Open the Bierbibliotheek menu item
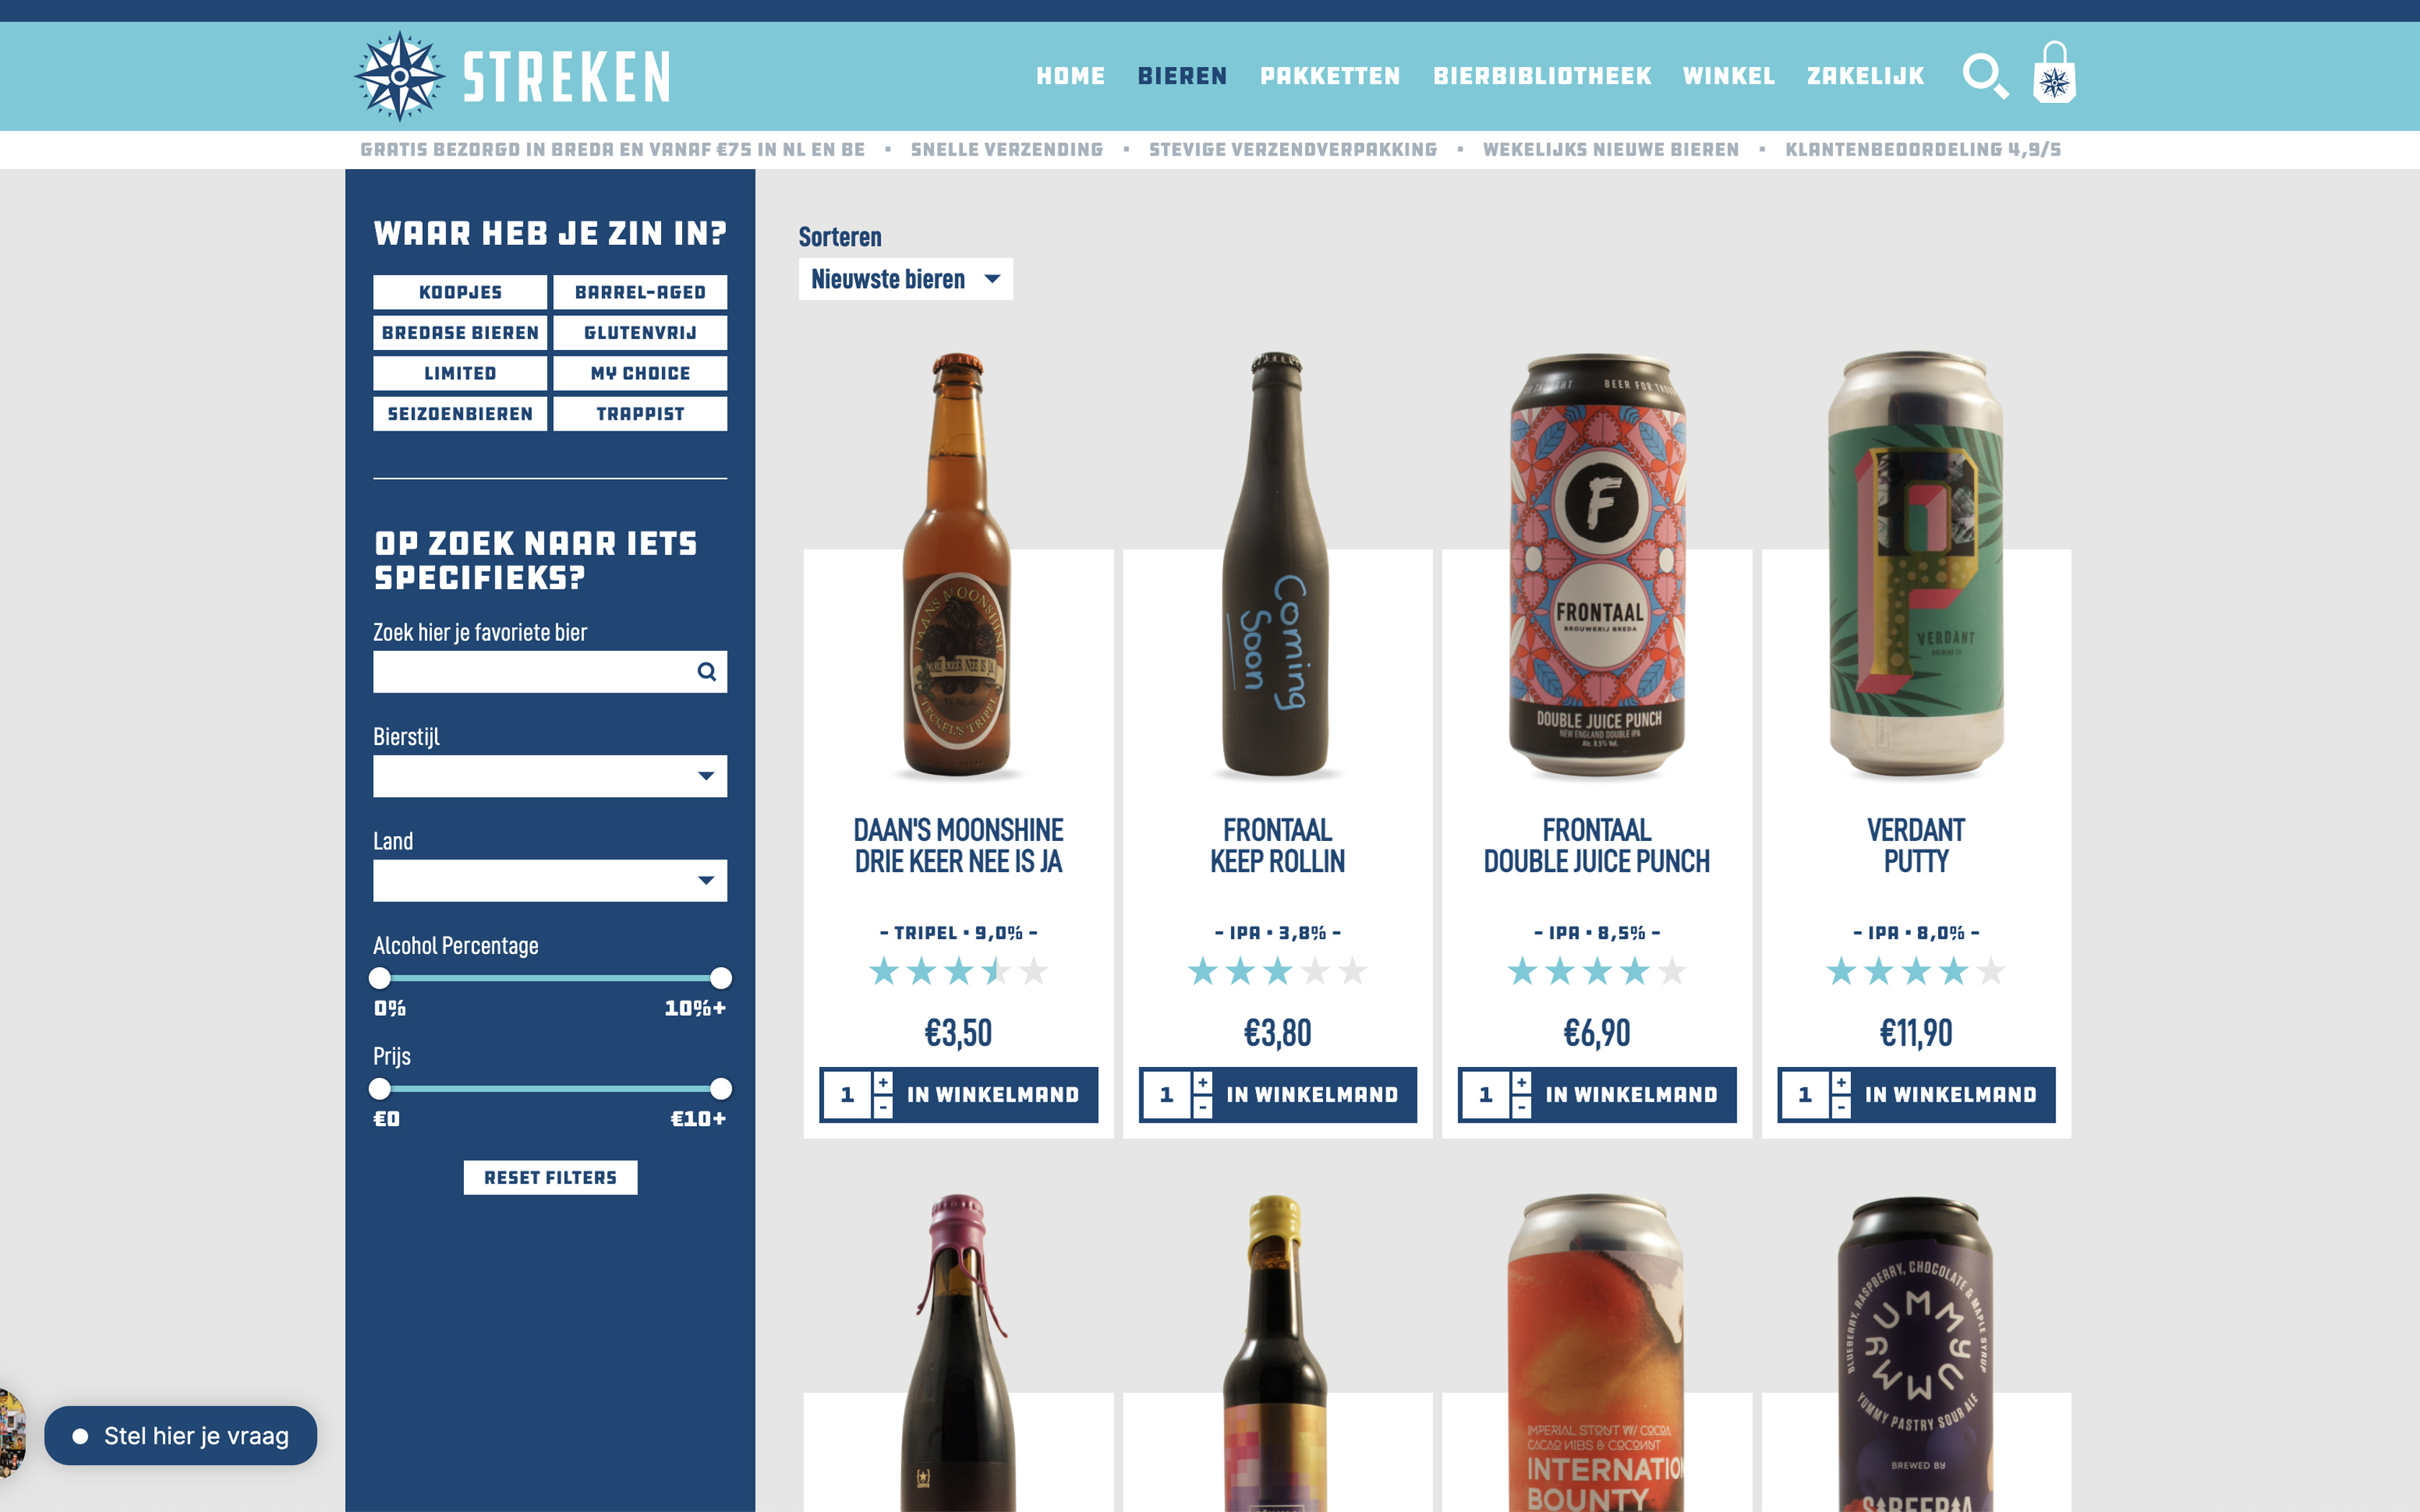Screen dimensions: 2420x1512 (x=1542, y=76)
